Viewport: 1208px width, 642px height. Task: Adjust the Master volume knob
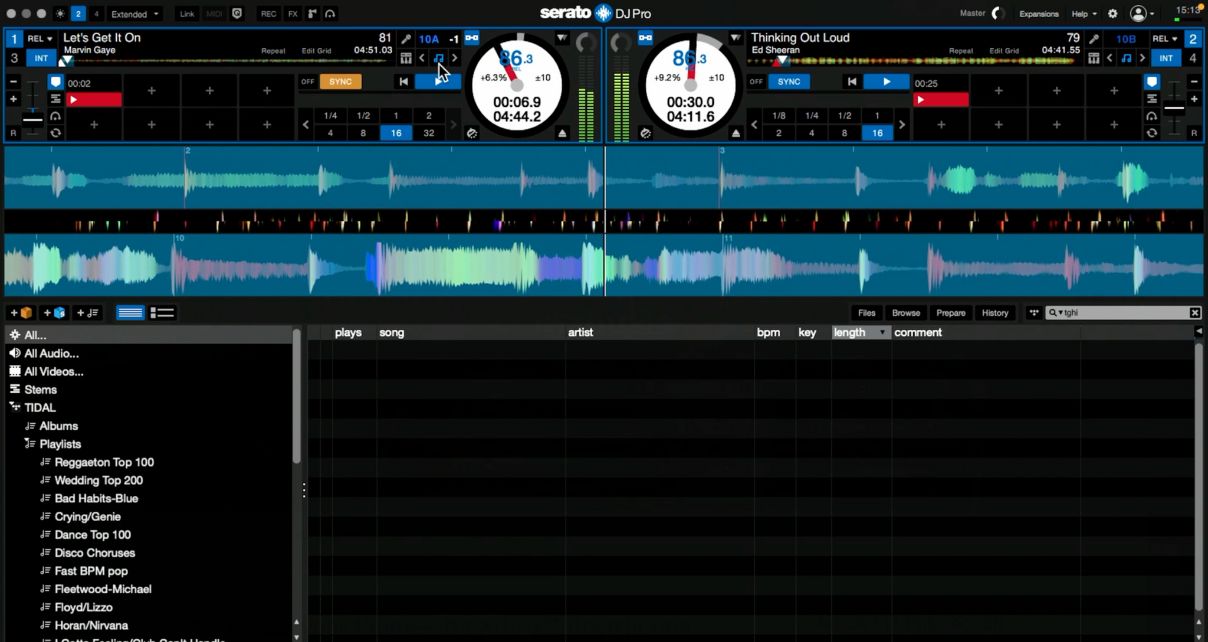click(997, 14)
